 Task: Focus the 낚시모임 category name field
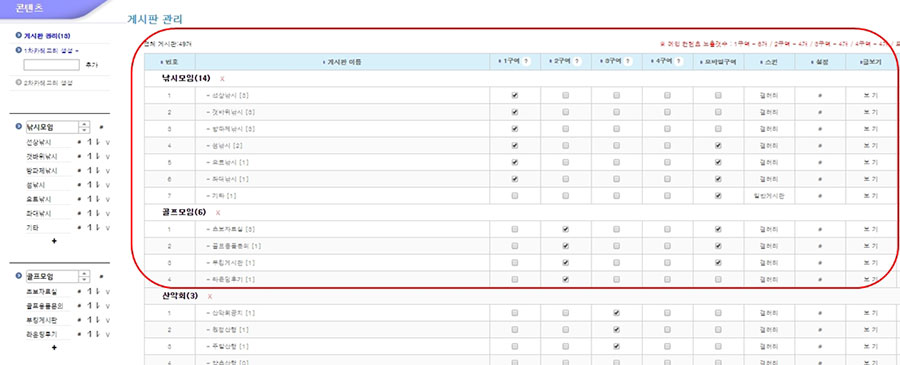(52, 127)
